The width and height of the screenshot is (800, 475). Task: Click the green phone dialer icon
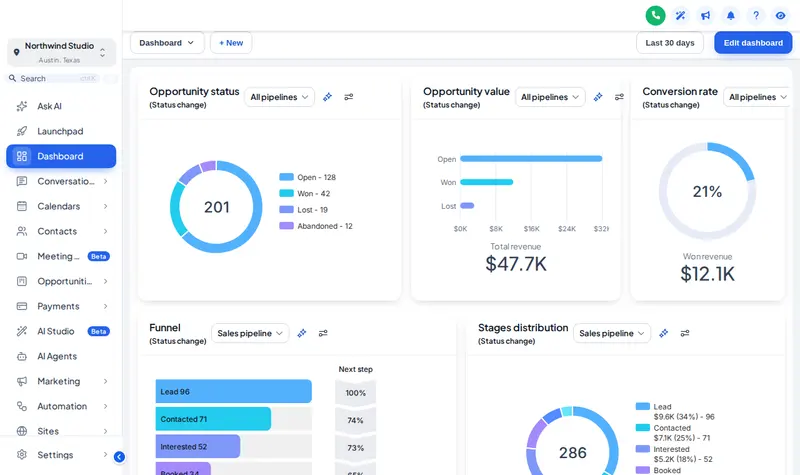click(655, 15)
